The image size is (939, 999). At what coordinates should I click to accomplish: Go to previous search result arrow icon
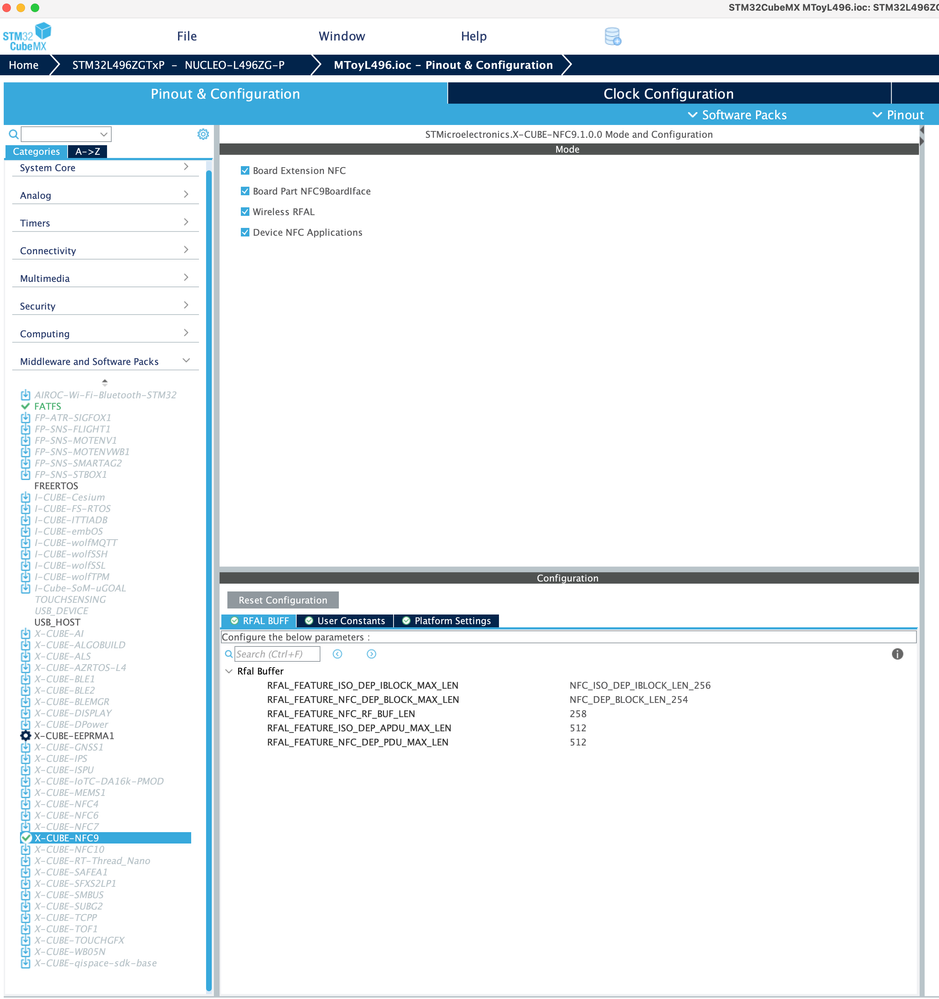[338, 654]
